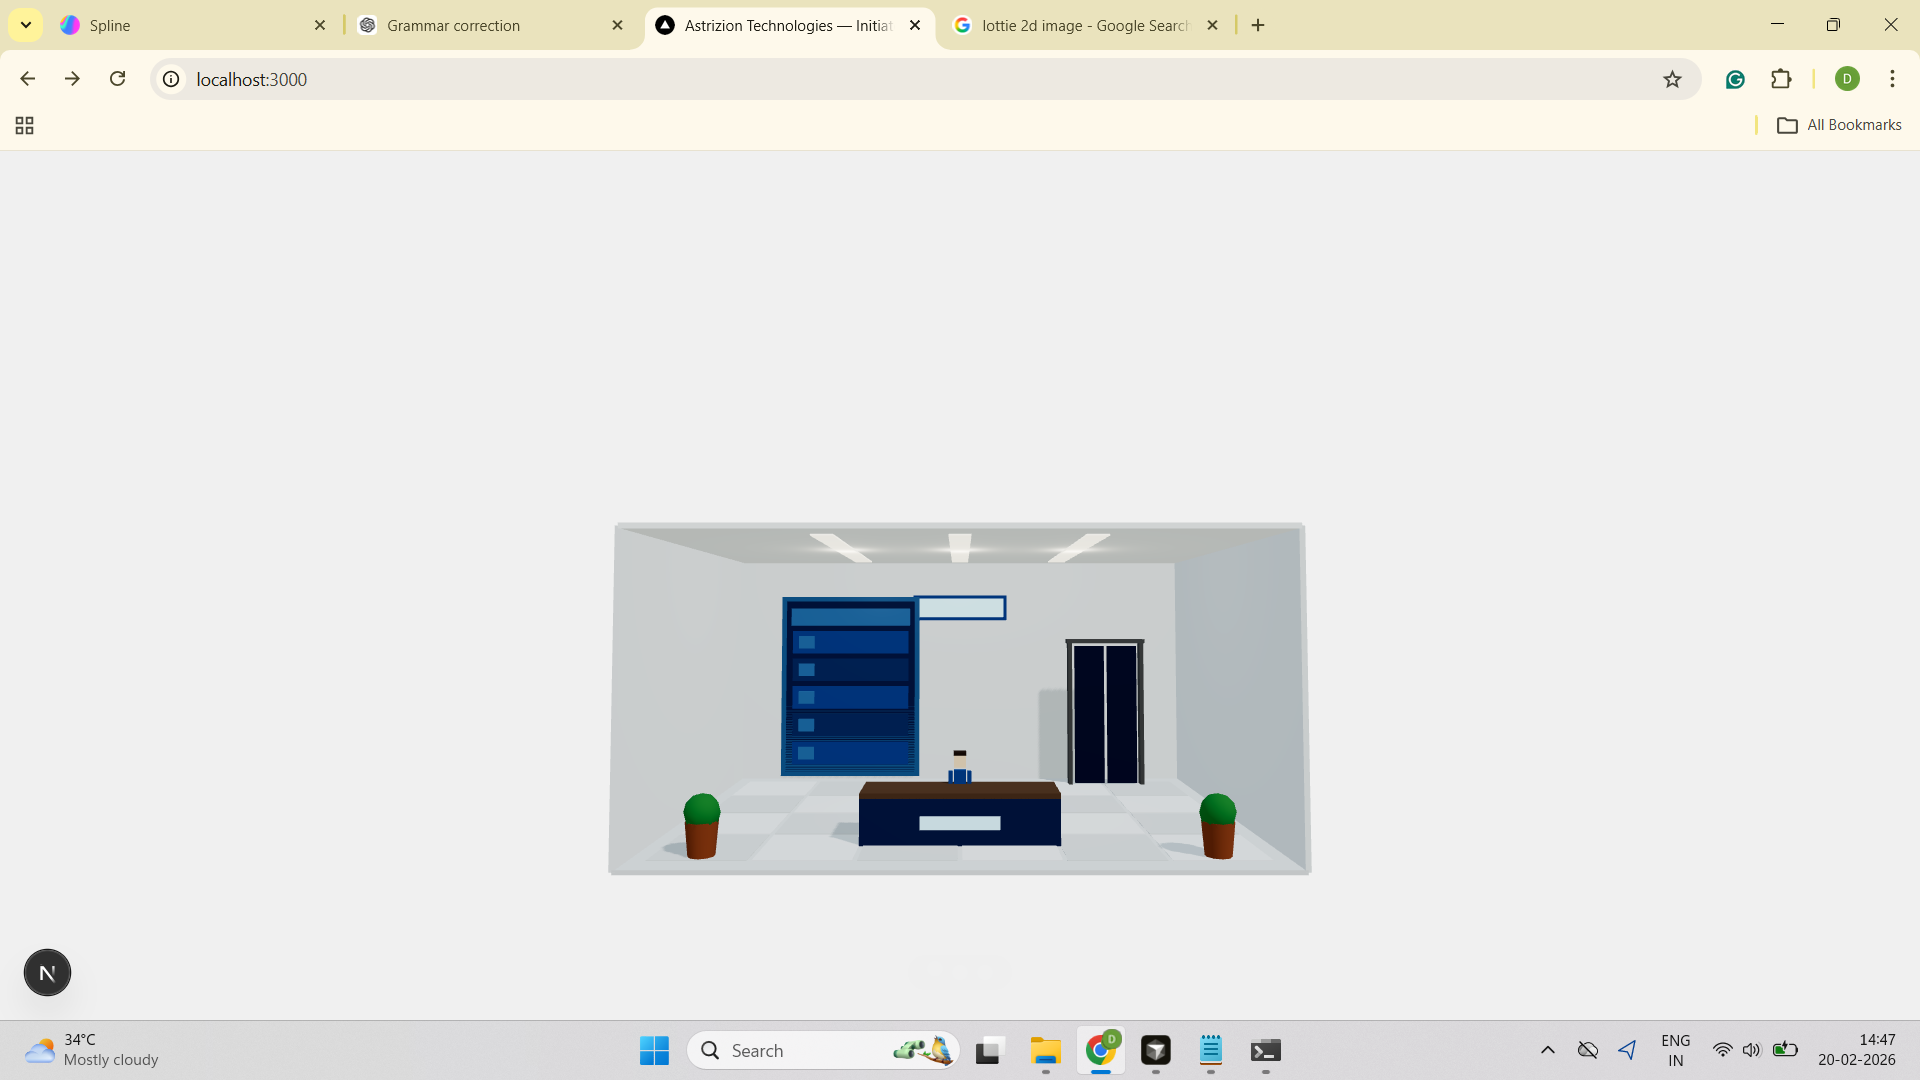Viewport: 1920px width, 1080px height.
Task: Reload the localhost page
Action: [x=117, y=79]
